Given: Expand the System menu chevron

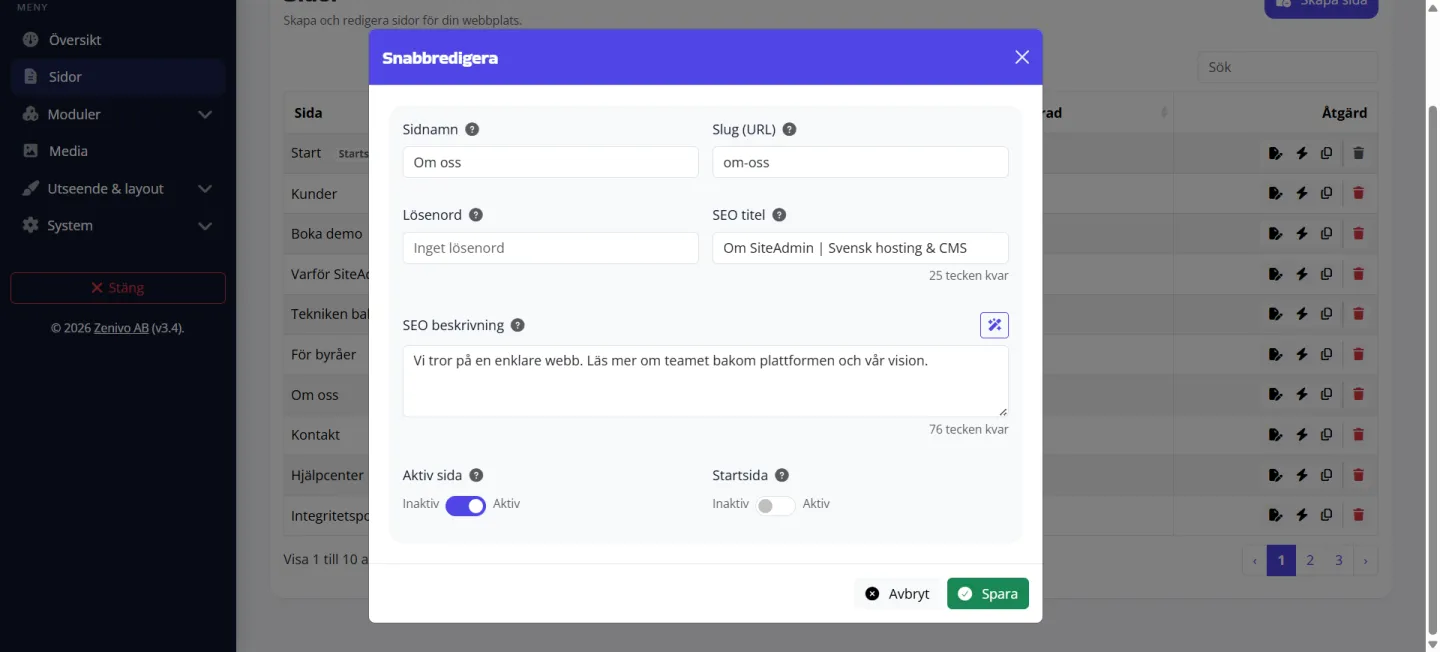Looking at the screenshot, I should point(205,226).
